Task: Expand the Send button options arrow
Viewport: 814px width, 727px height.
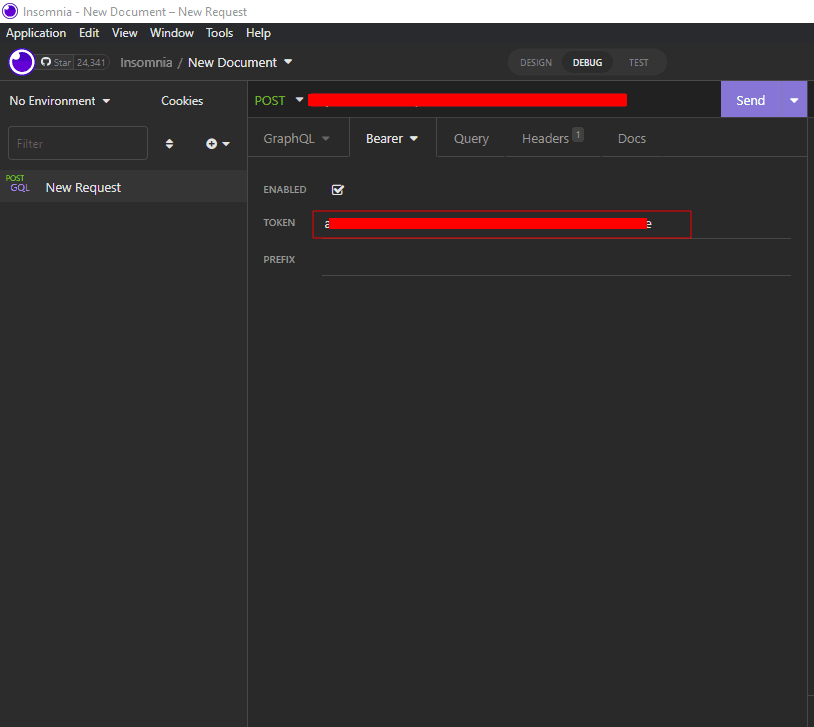Action: coord(794,100)
